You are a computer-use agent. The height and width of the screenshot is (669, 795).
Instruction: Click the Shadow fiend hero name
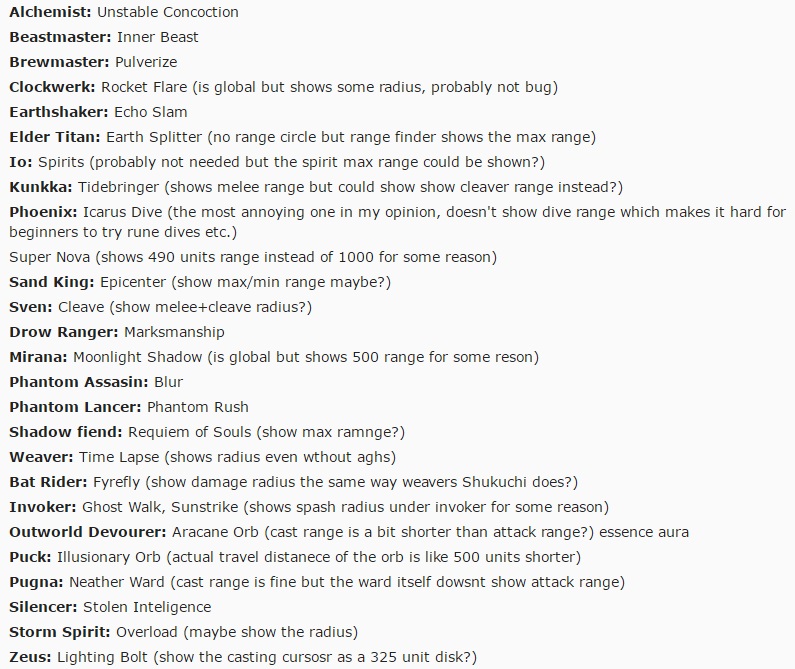66,432
